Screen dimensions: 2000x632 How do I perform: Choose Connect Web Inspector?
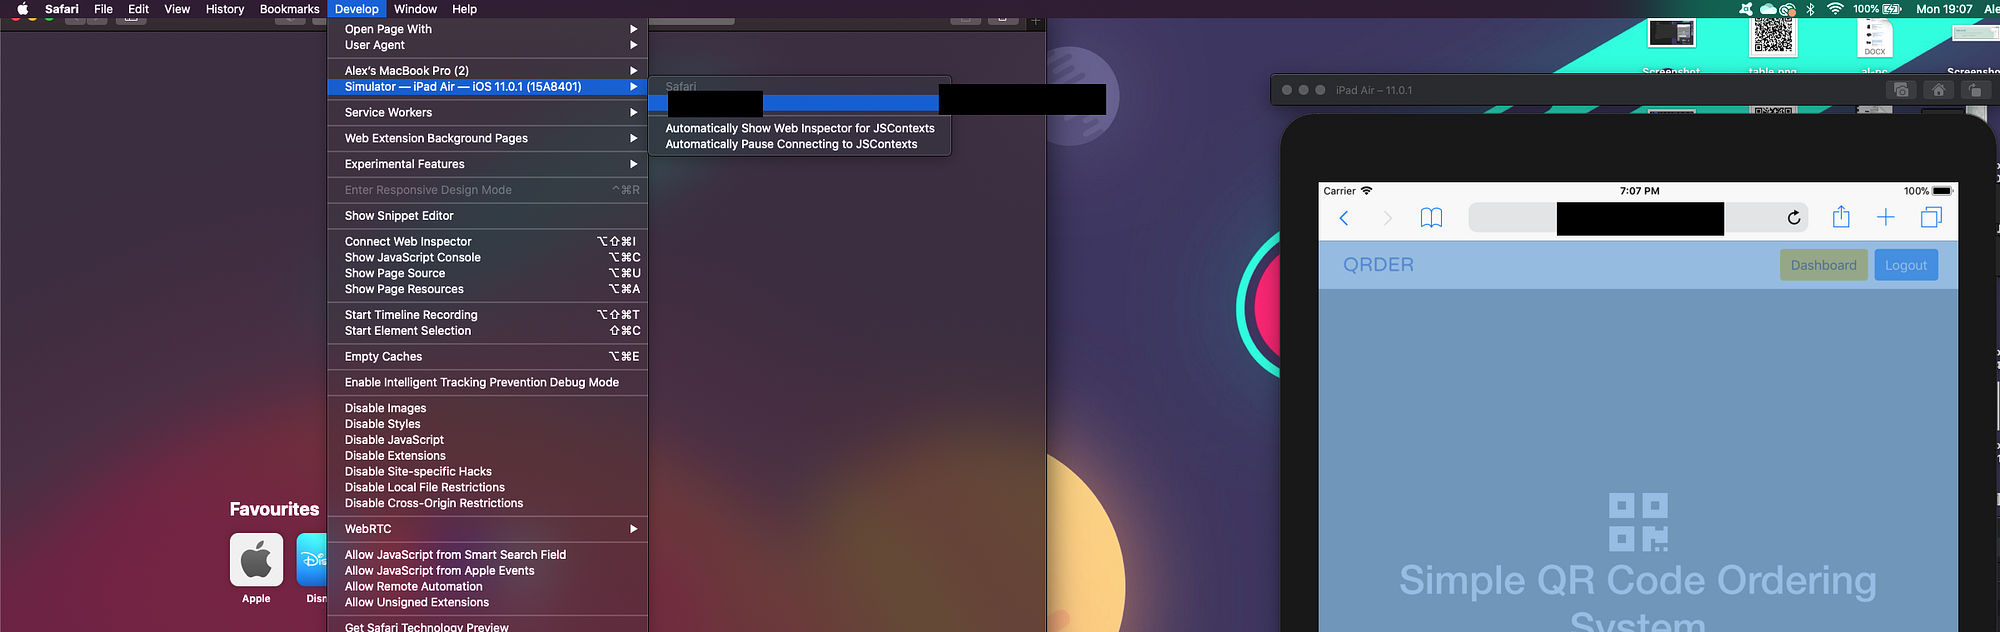click(487, 242)
